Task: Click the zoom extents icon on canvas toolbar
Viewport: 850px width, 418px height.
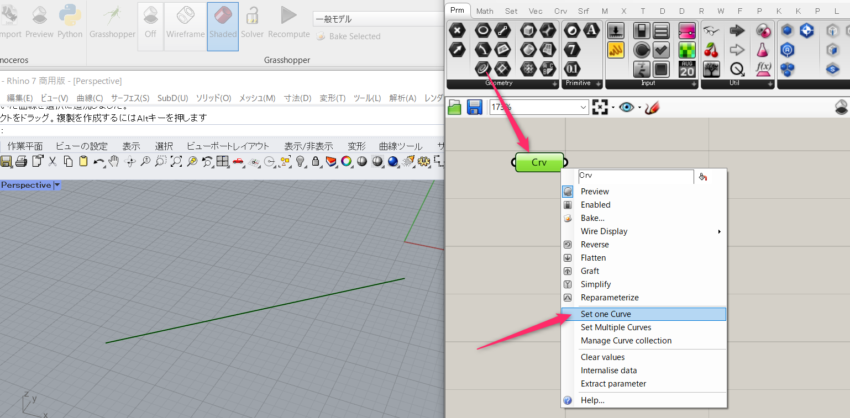Action: pyautogui.click(x=600, y=107)
